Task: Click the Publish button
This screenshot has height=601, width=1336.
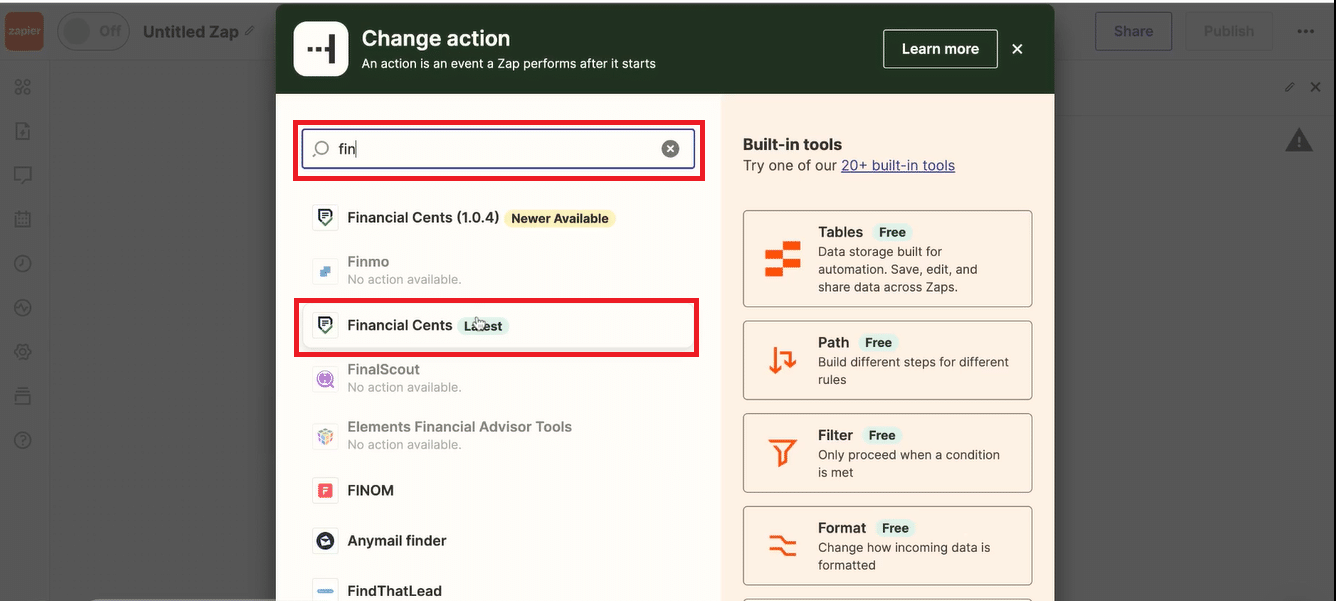Action: tap(1229, 31)
